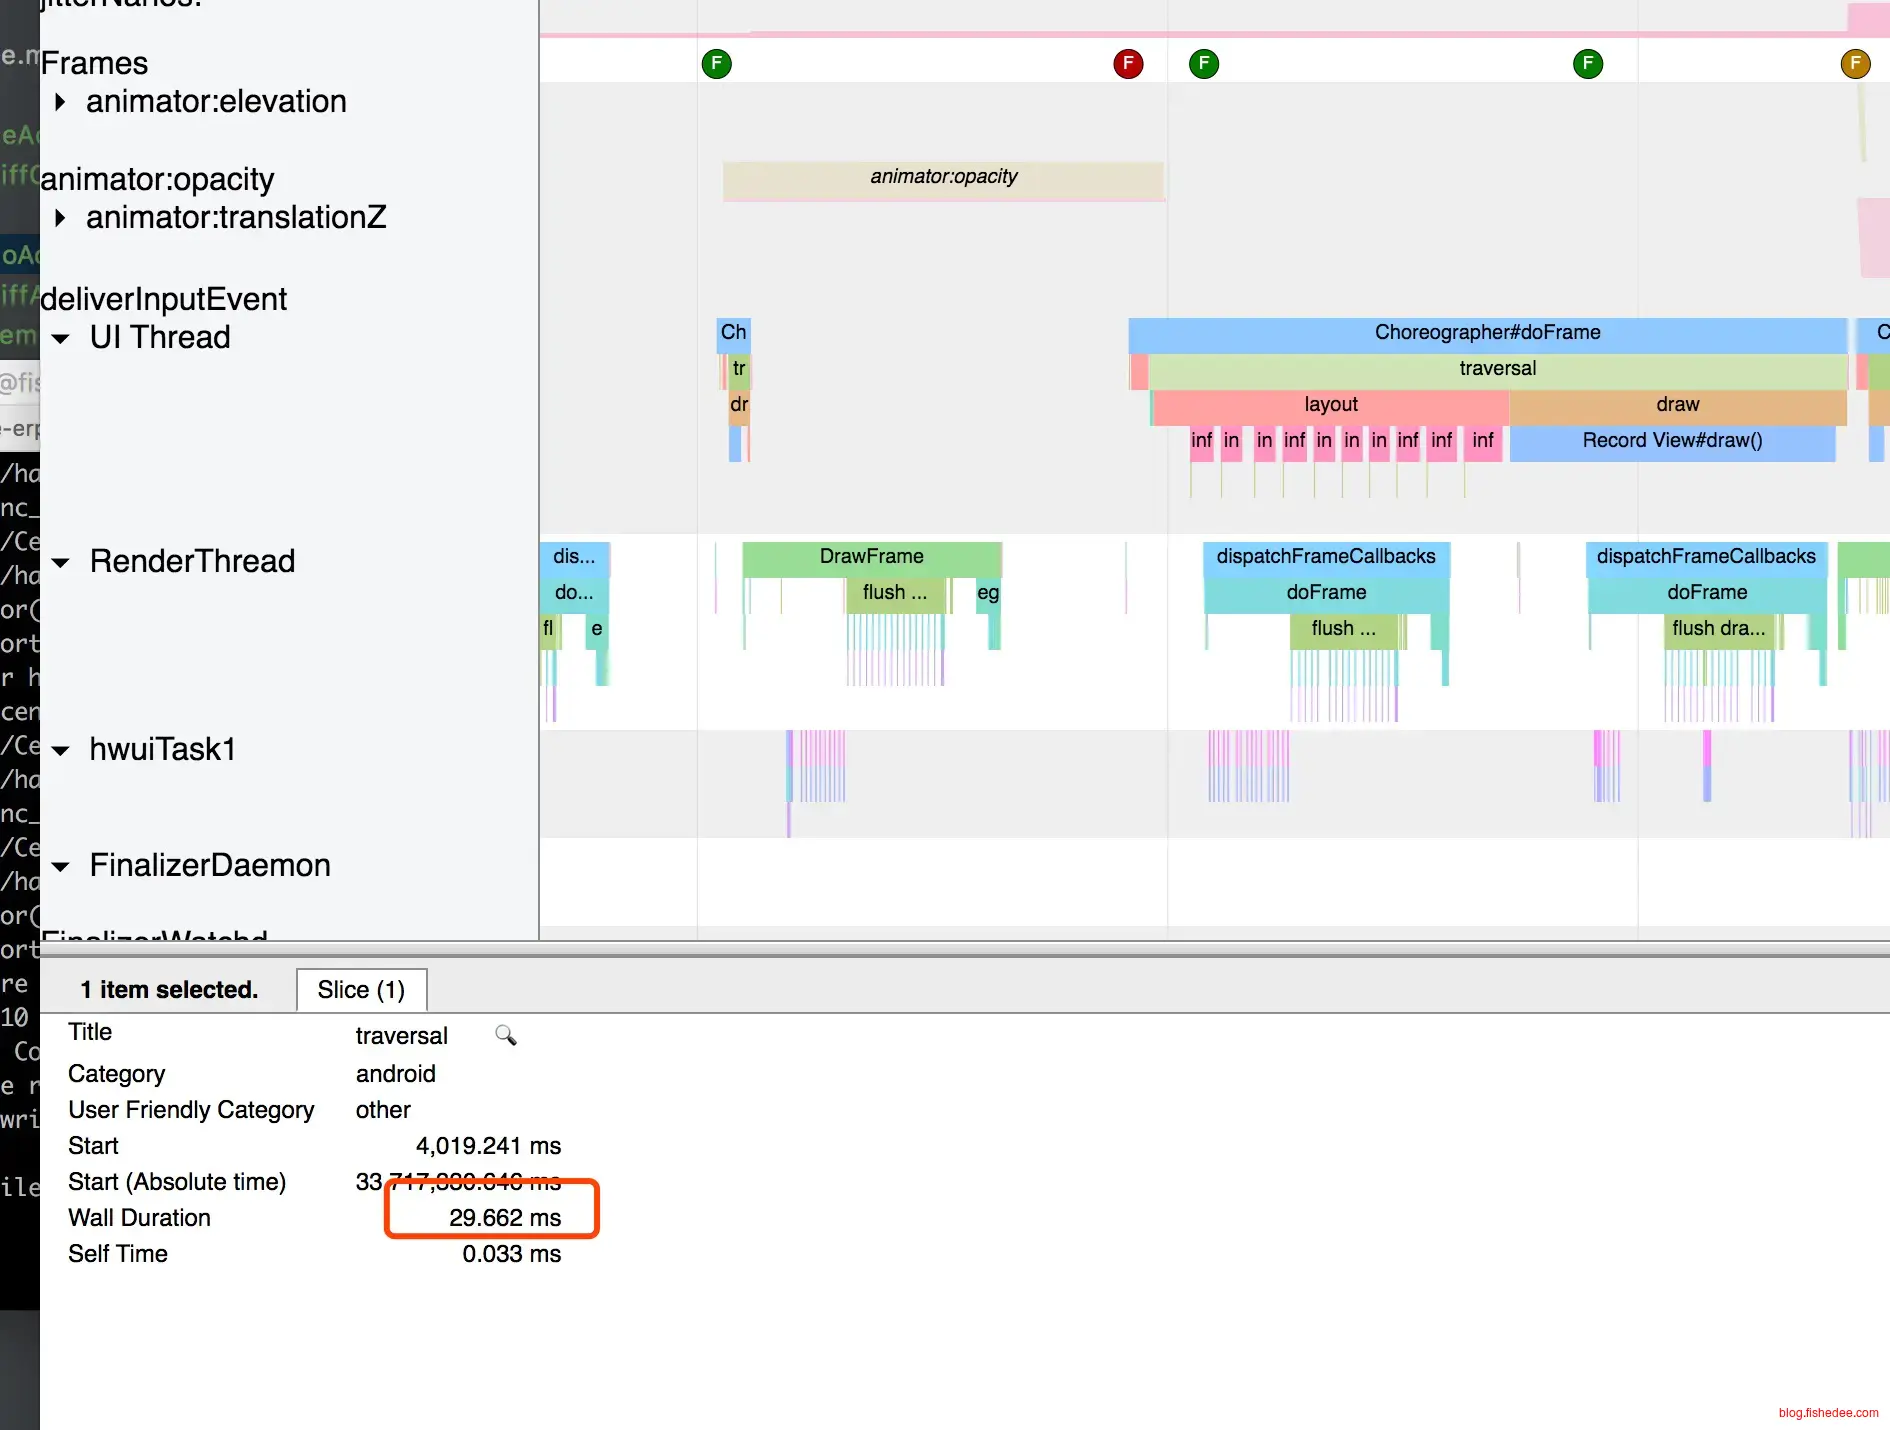1890x1430 pixels.
Task: Collapse the hwuiTask1 track
Action: coord(61,750)
